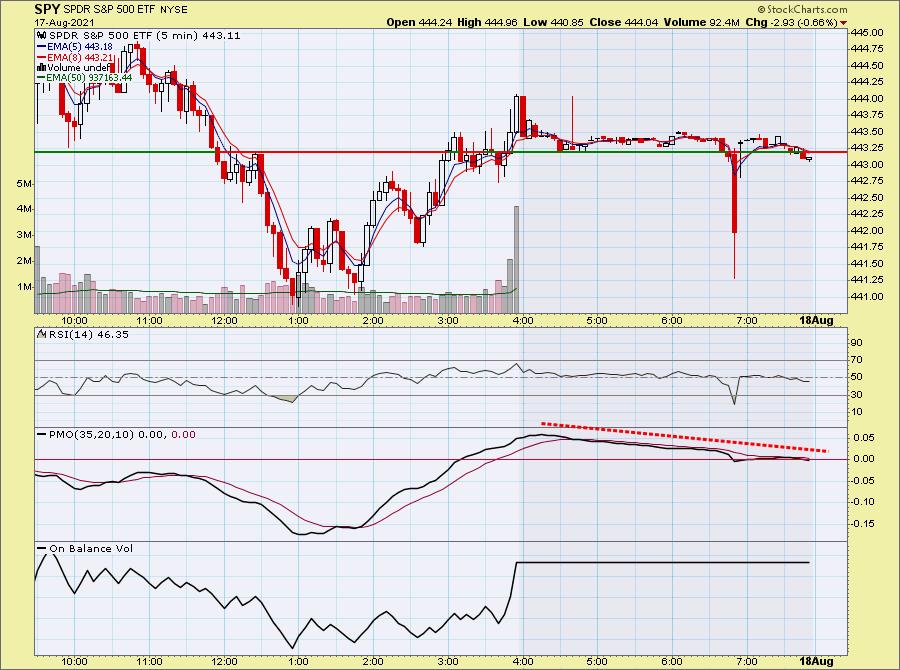Click the 445.00 price axis label
Screen dimensions: 900x670
pos(867,33)
